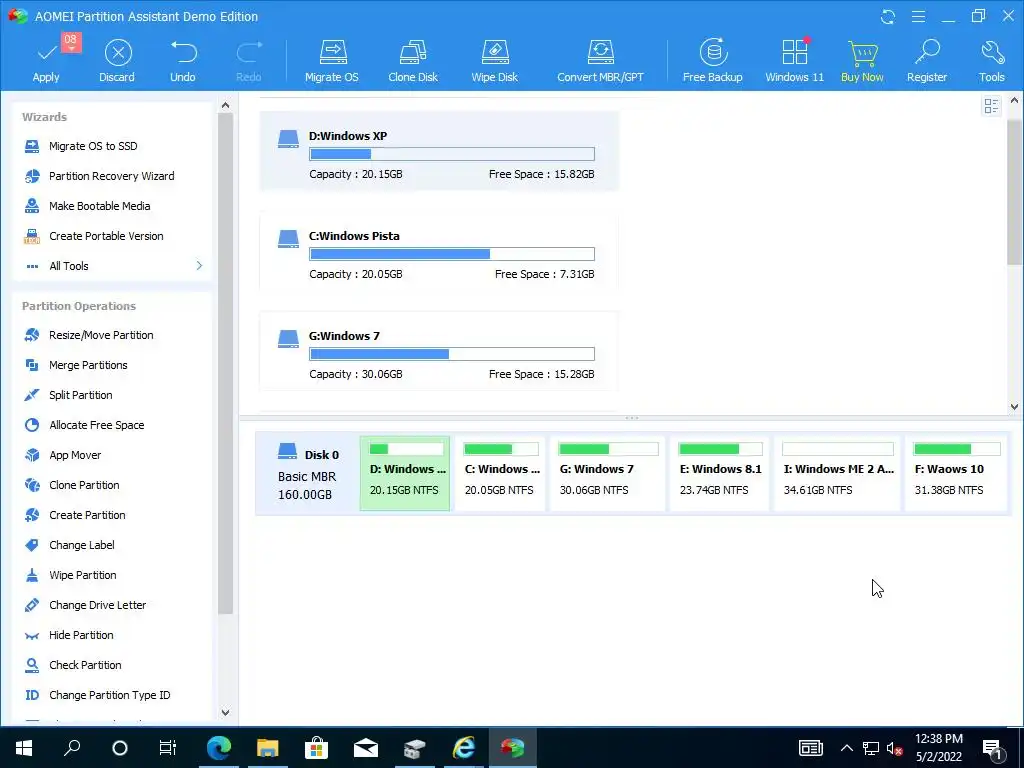Image resolution: width=1024 pixels, height=768 pixels.
Task: Run Check Partition
Action: [x=85, y=665]
